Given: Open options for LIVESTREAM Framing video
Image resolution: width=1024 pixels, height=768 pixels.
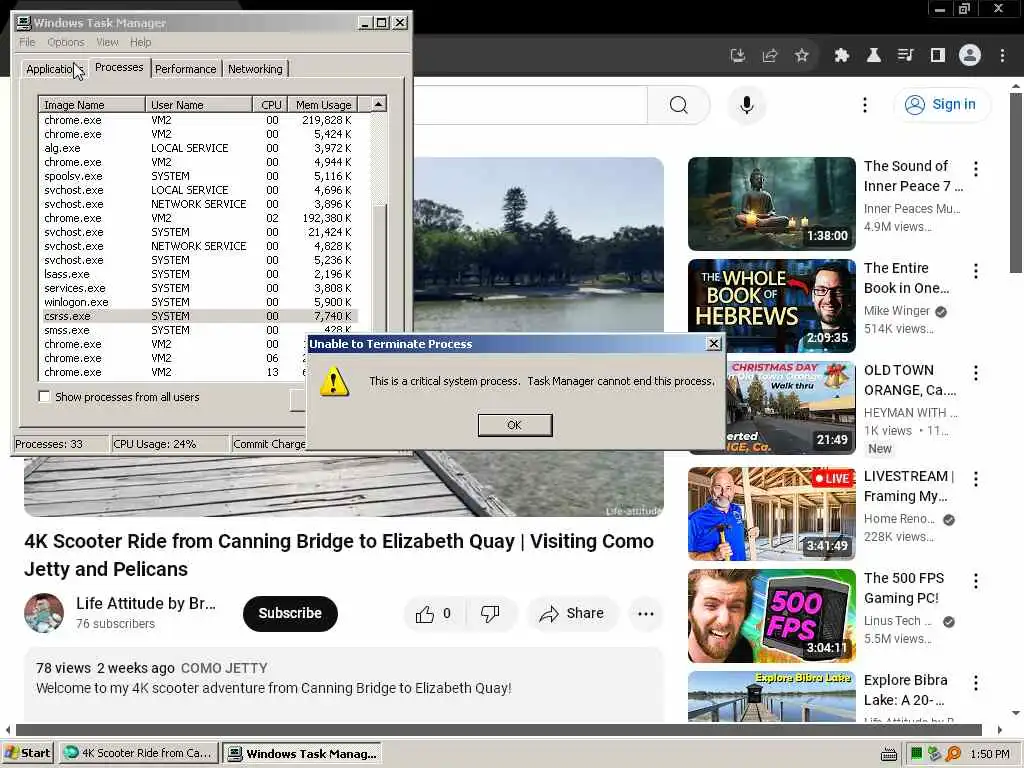Looking at the screenshot, I should point(976,479).
